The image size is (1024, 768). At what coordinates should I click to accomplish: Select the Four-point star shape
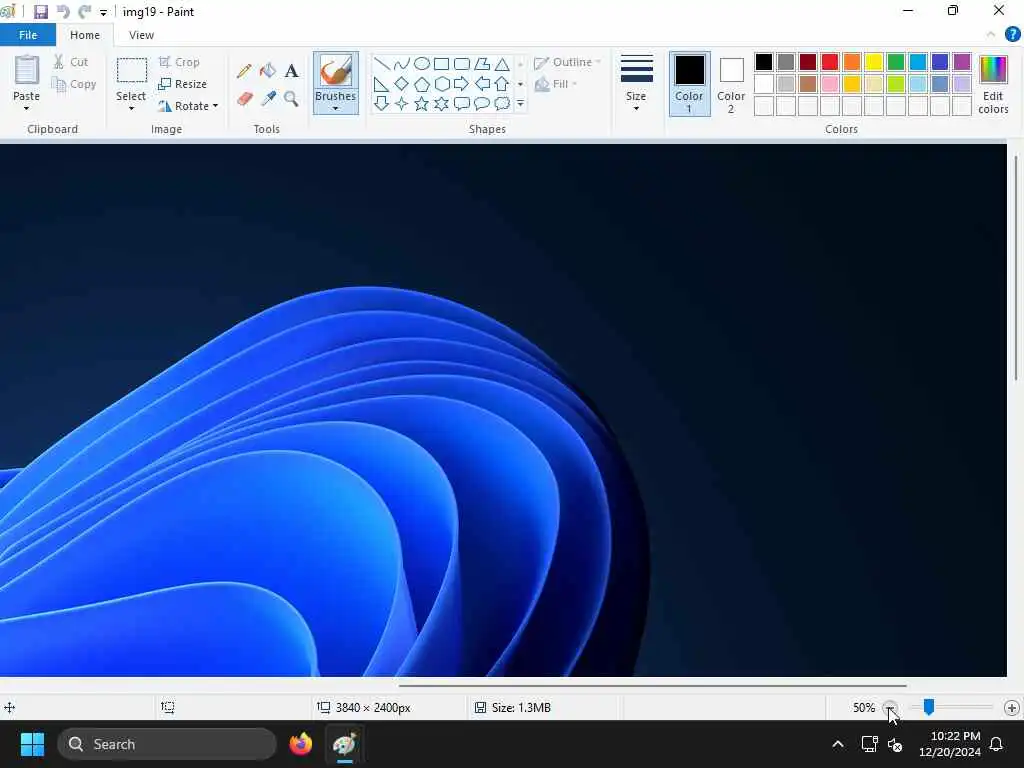(x=402, y=103)
